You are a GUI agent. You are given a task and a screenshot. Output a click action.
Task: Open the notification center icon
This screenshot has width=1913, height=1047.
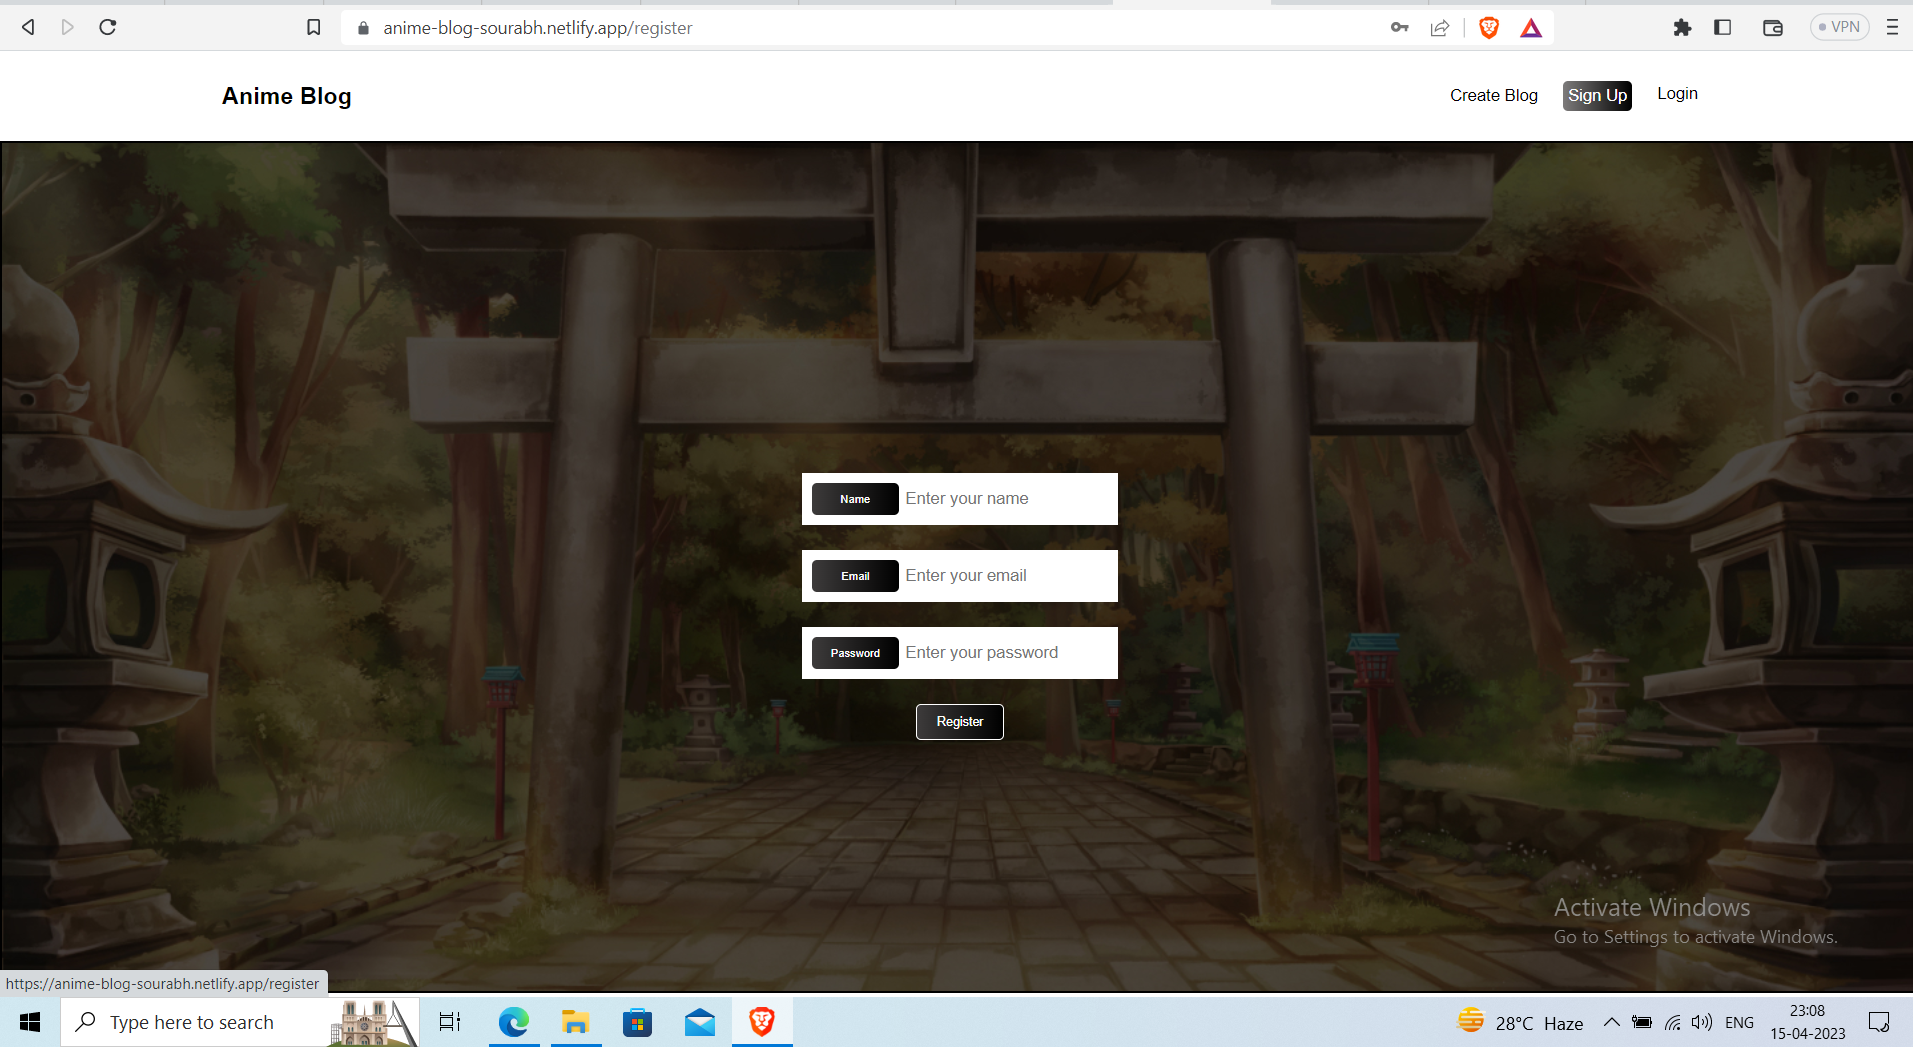click(1879, 1022)
